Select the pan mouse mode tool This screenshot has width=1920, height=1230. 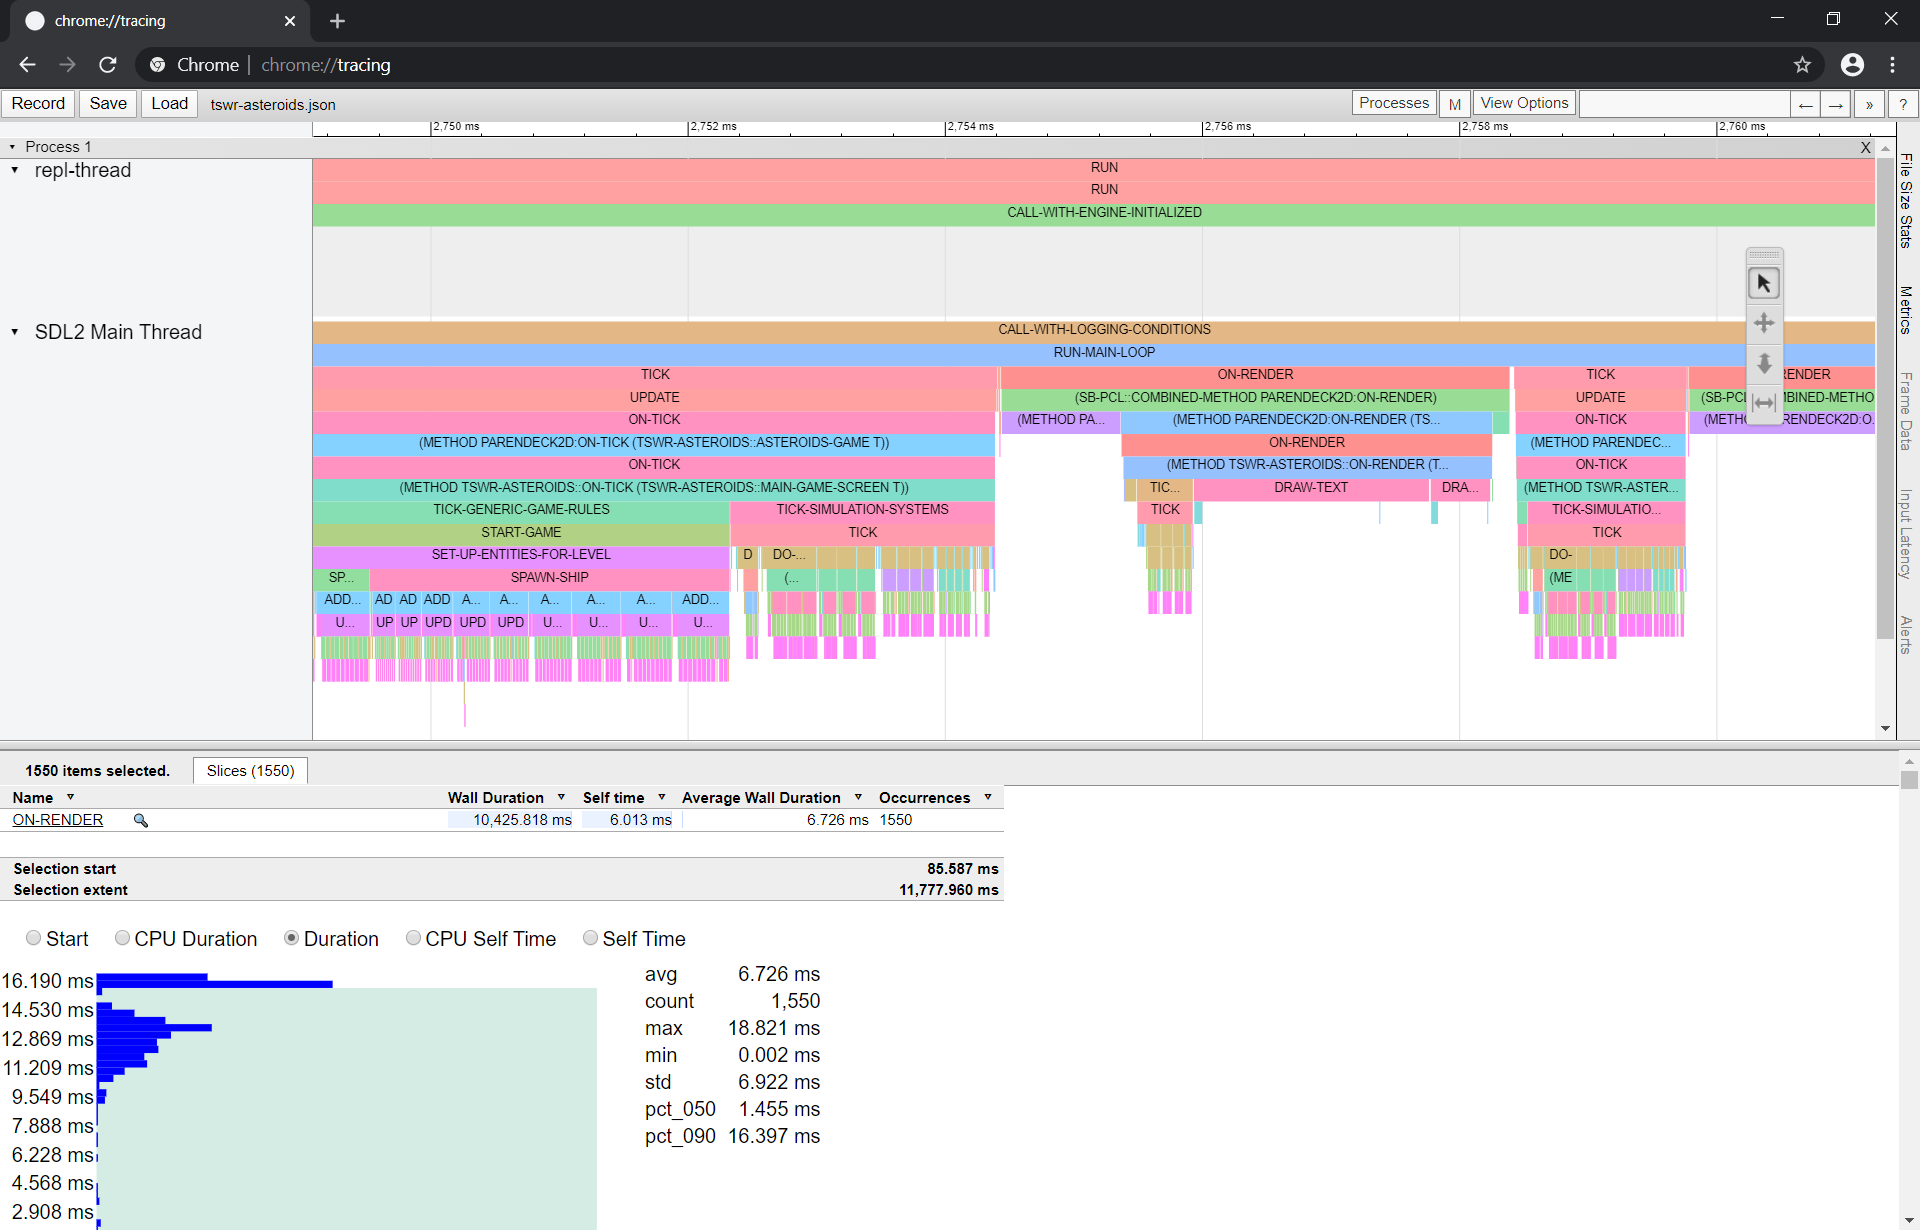pyautogui.click(x=1764, y=323)
